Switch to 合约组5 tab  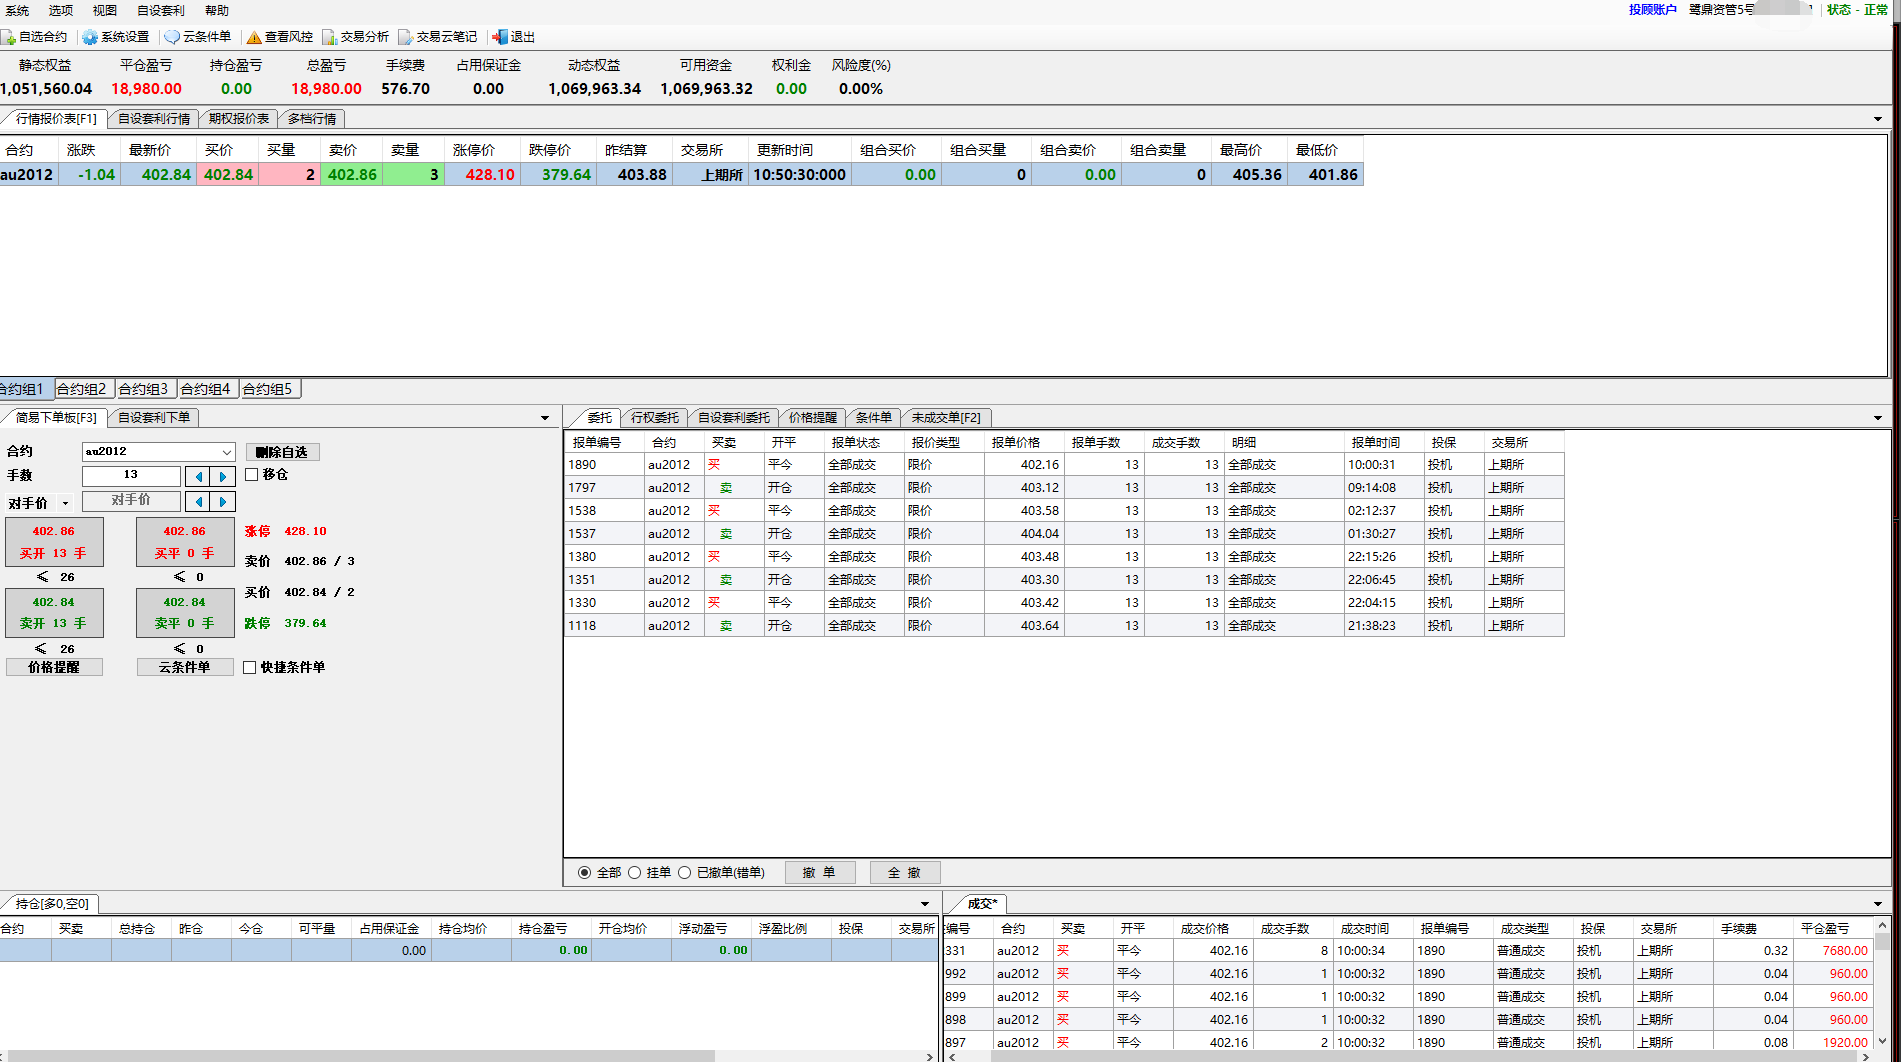[268, 389]
